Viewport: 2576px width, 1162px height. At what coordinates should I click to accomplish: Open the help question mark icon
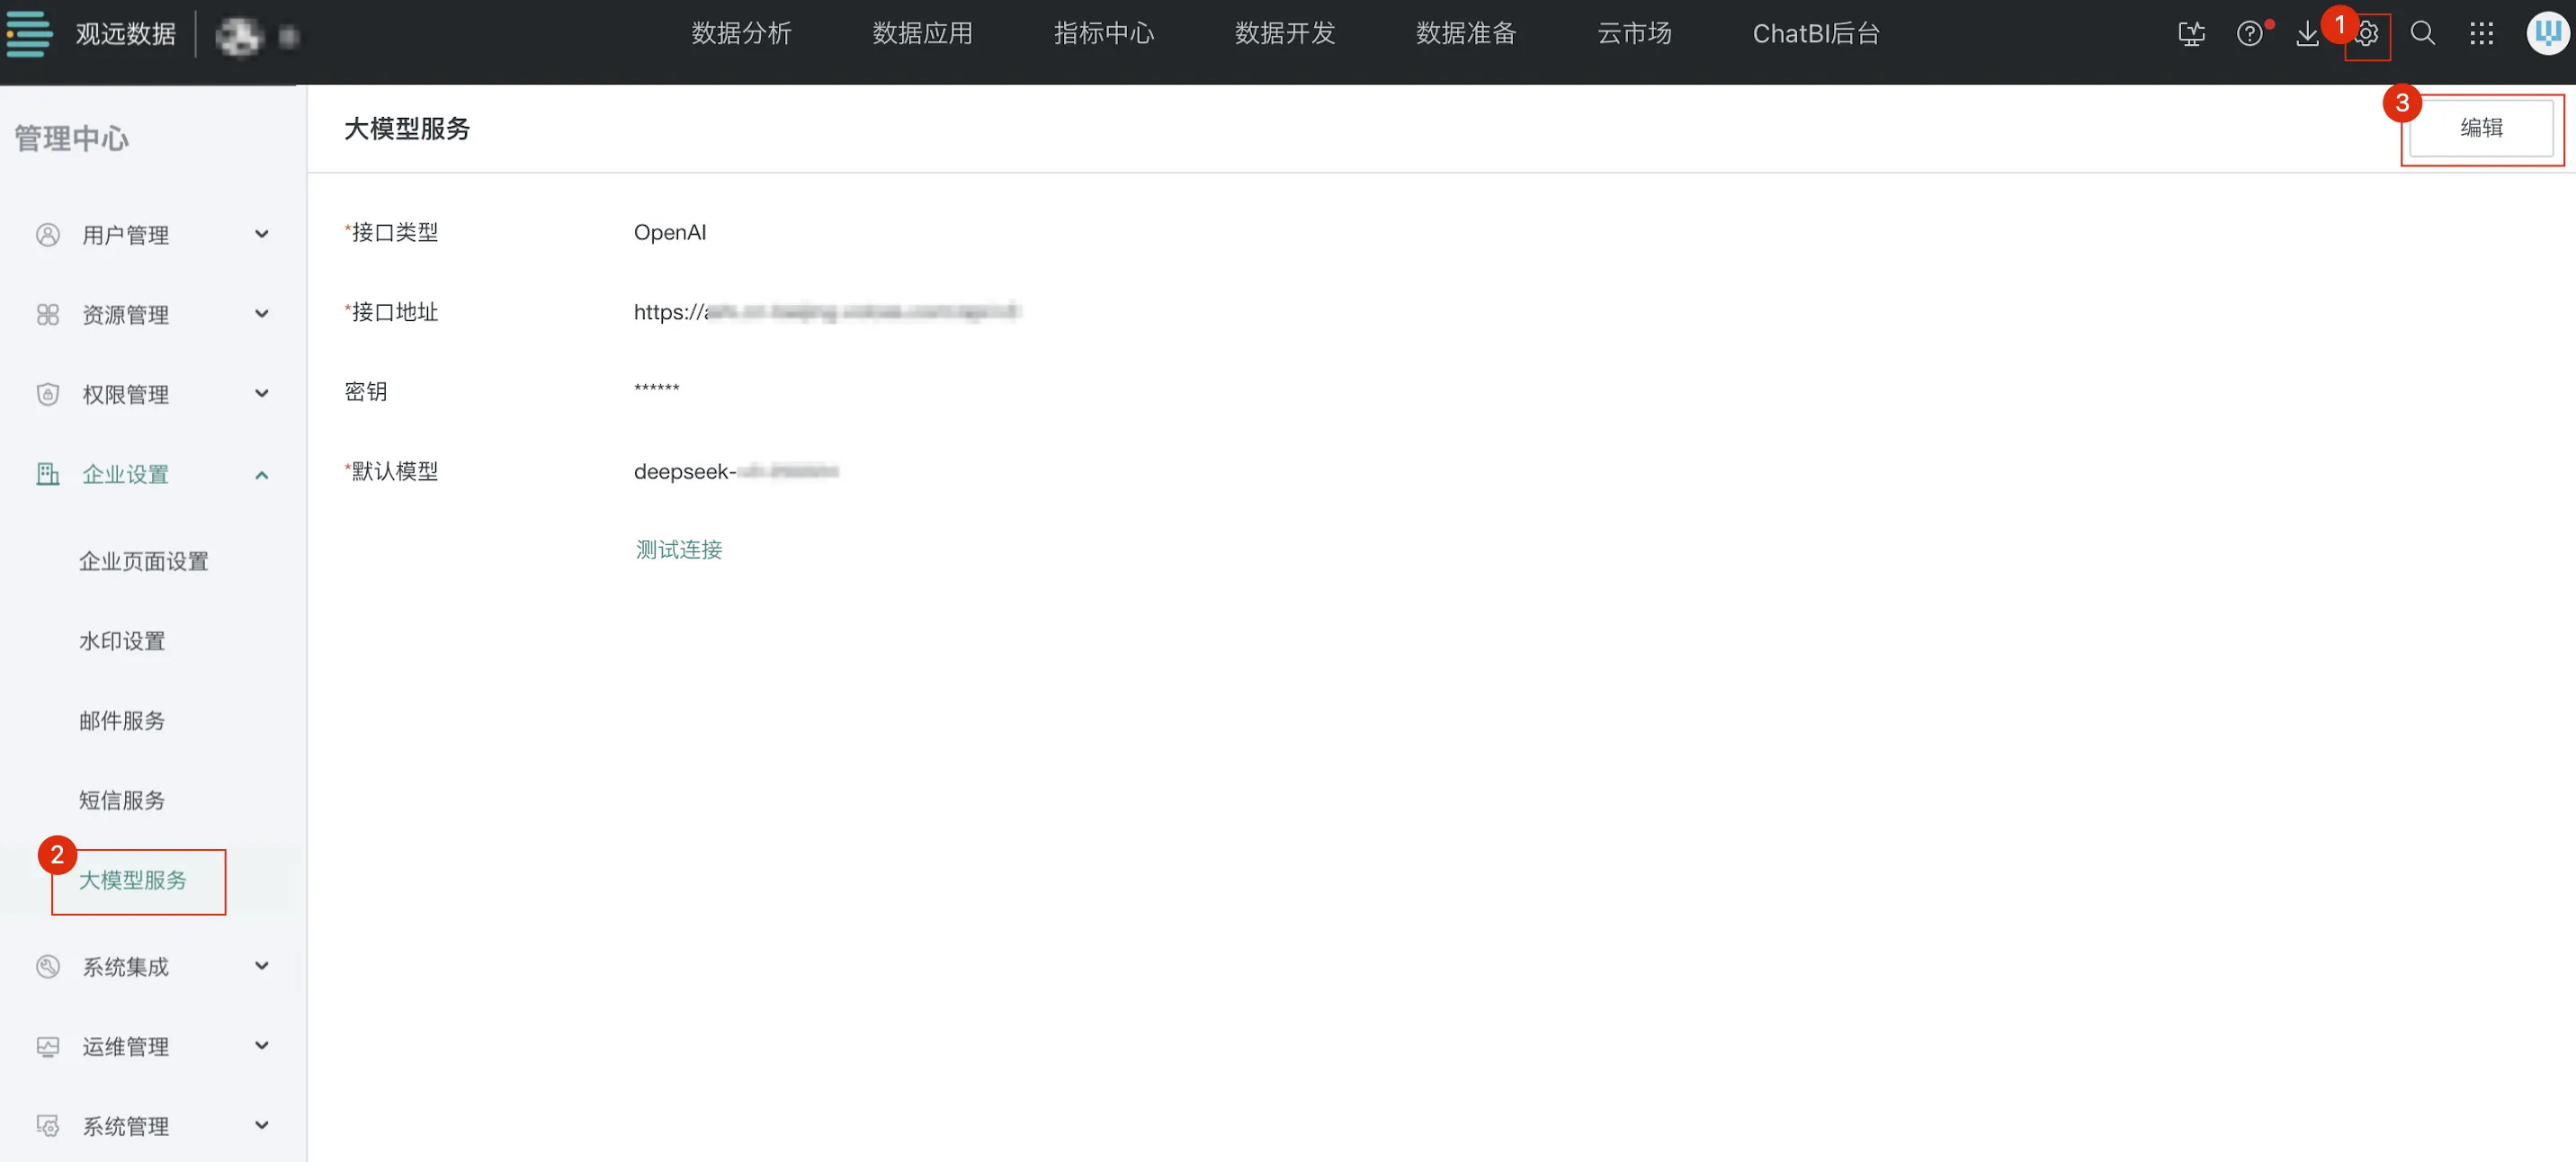[x=2249, y=35]
